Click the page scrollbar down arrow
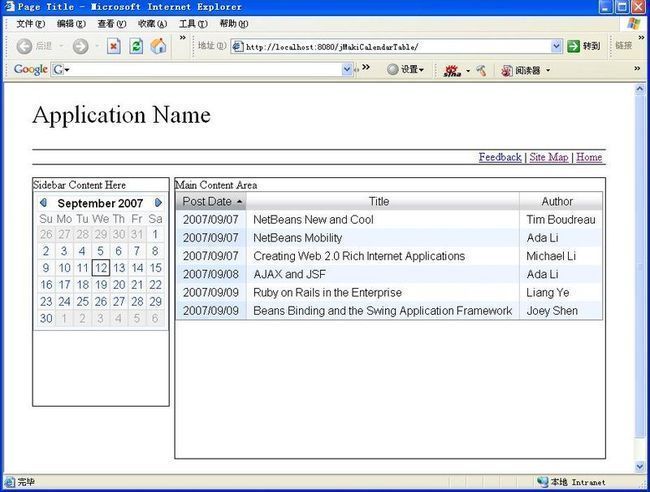The width and height of the screenshot is (650, 492). [x=640, y=466]
